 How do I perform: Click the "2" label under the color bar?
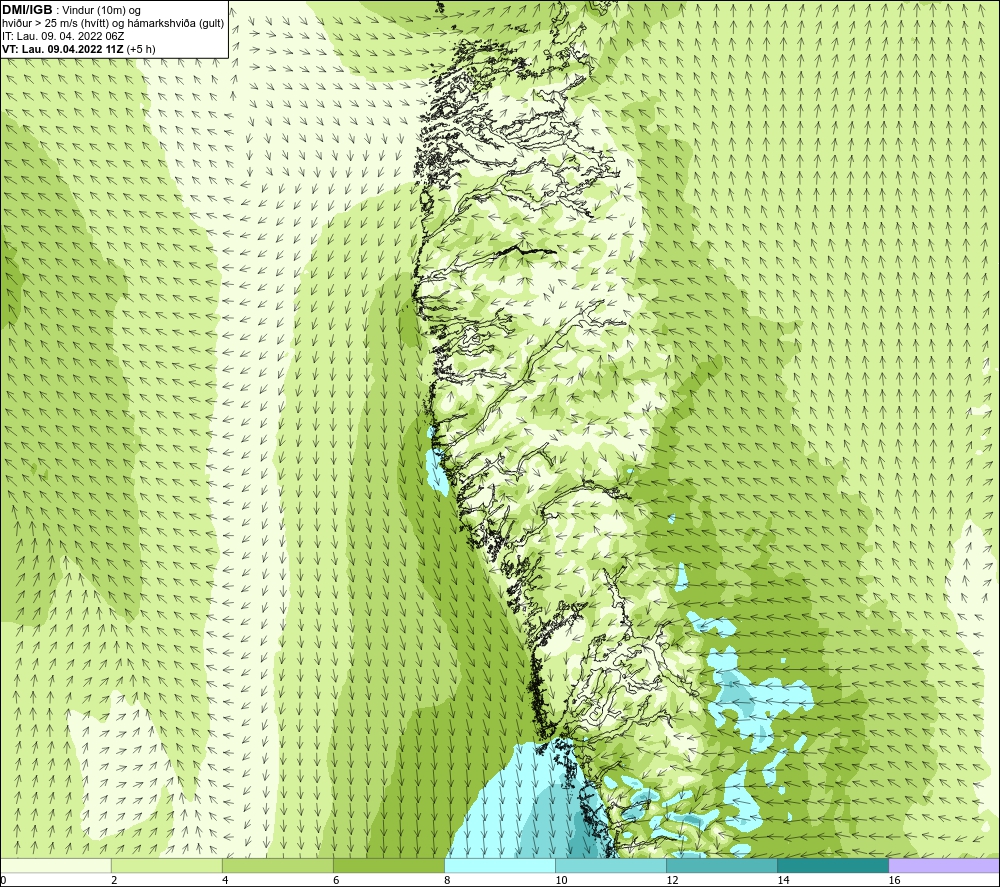[114, 880]
